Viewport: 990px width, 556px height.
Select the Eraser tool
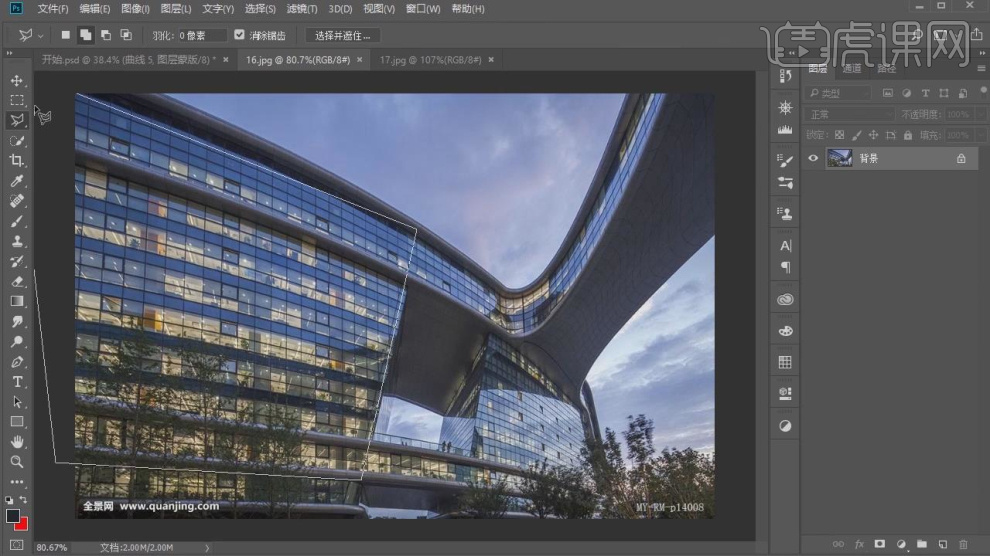coord(17,281)
